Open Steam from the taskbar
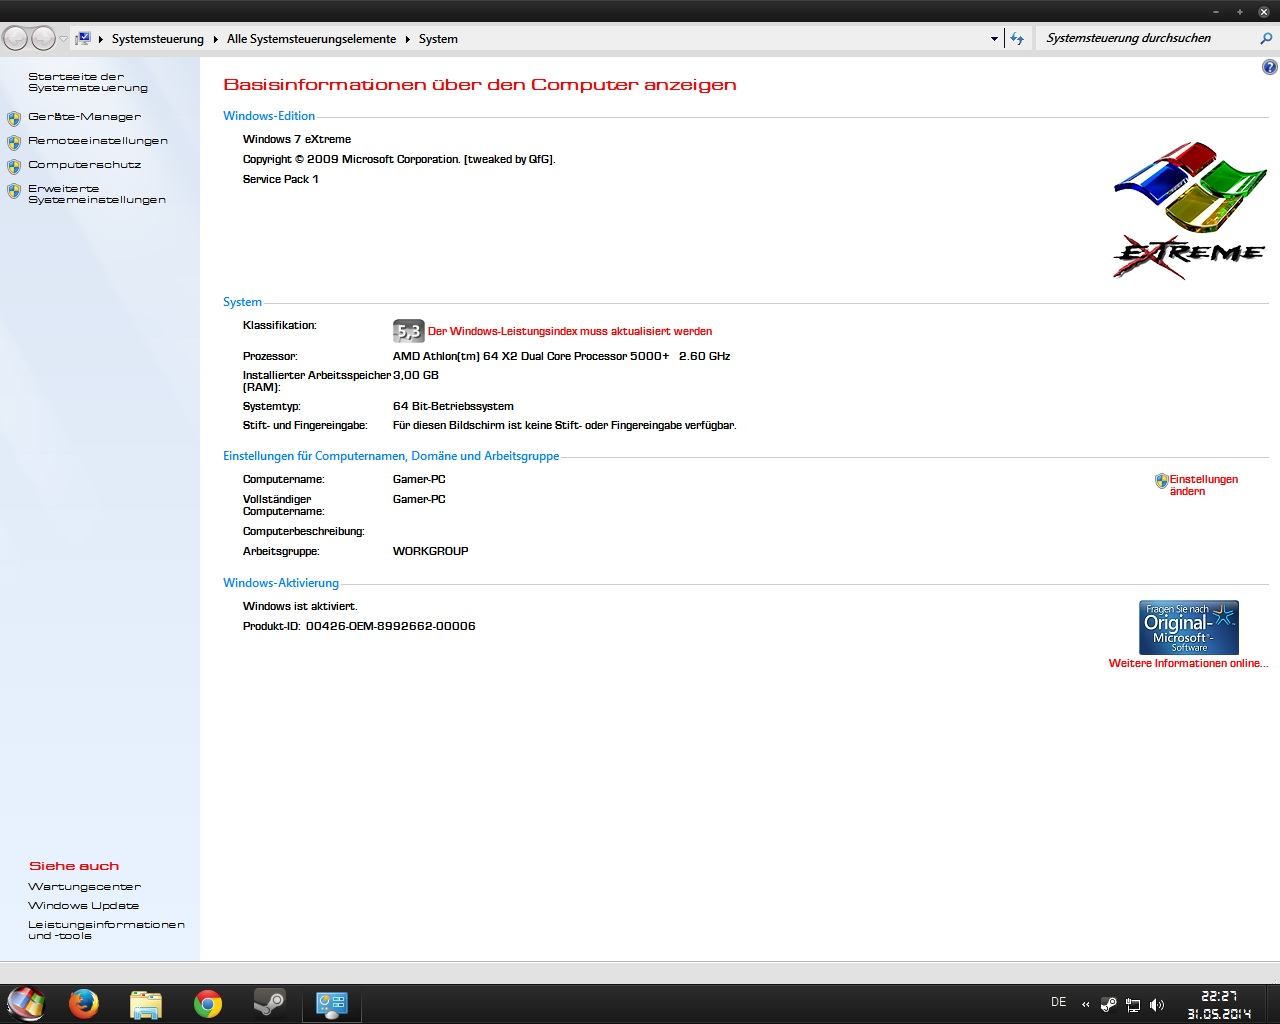 [269, 1004]
